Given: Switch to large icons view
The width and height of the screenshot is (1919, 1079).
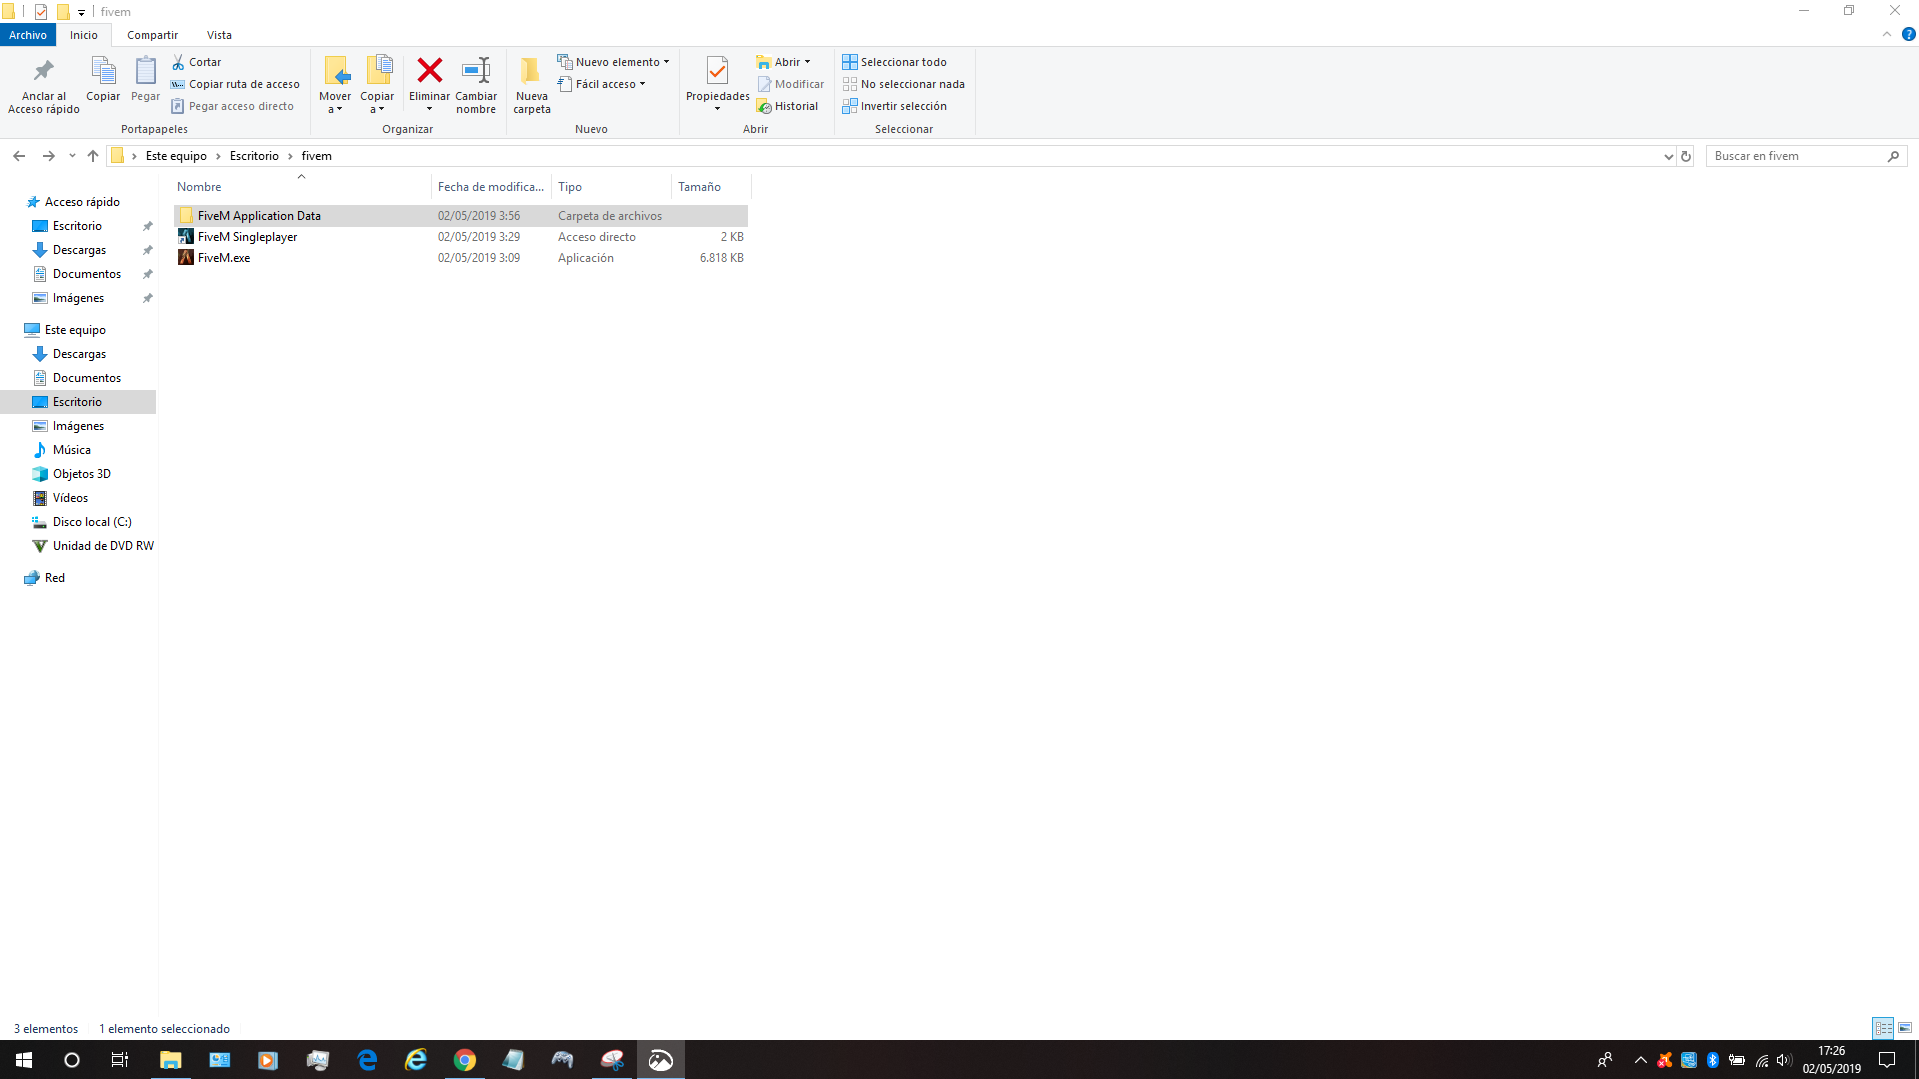Looking at the screenshot, I should tap(1905, 1028).
